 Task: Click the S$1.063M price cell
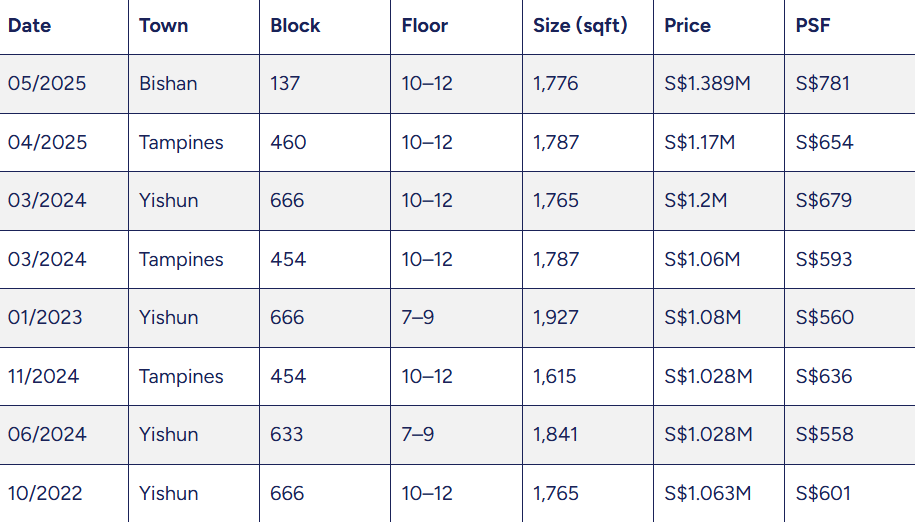707,493
